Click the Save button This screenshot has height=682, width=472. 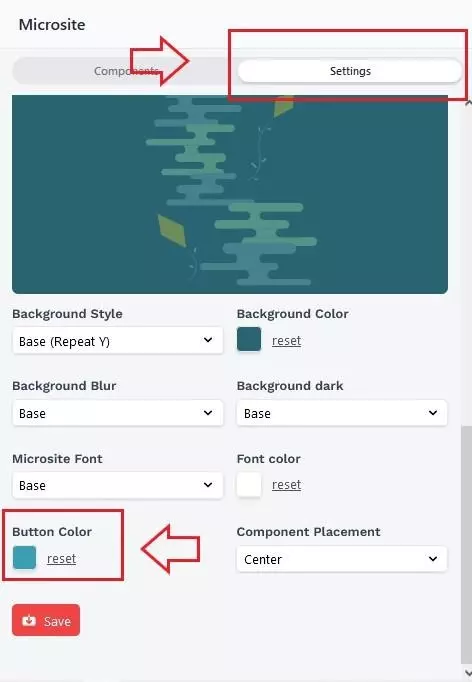coord(46,620)
